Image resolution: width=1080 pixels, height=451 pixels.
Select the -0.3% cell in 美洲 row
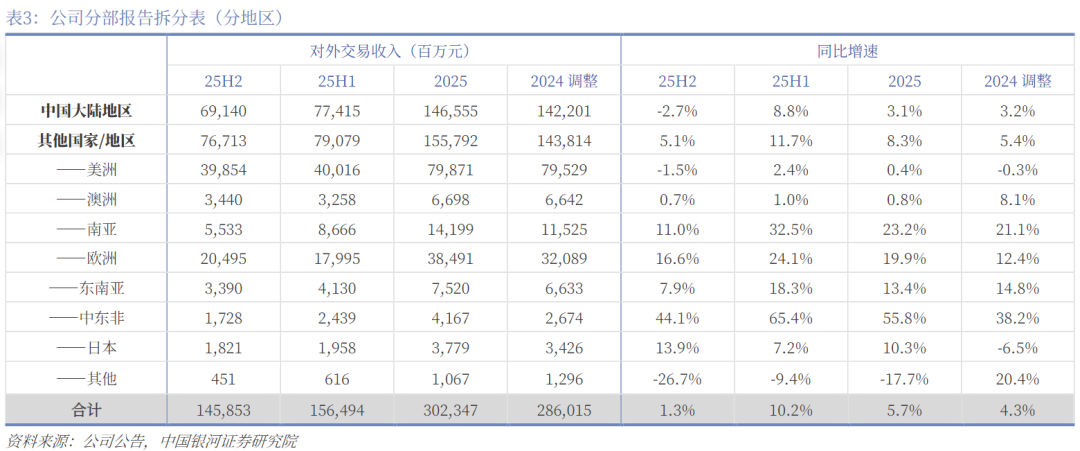coord(1018,170)
